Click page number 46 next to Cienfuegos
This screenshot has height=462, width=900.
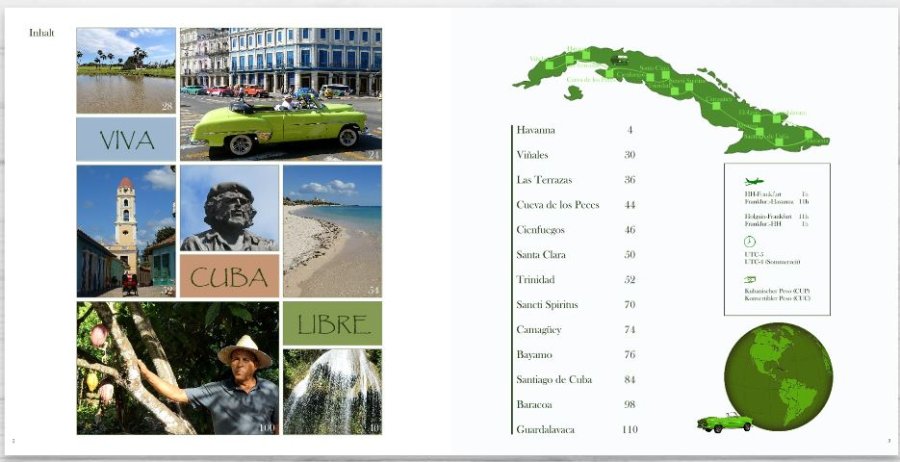point(630,230)
